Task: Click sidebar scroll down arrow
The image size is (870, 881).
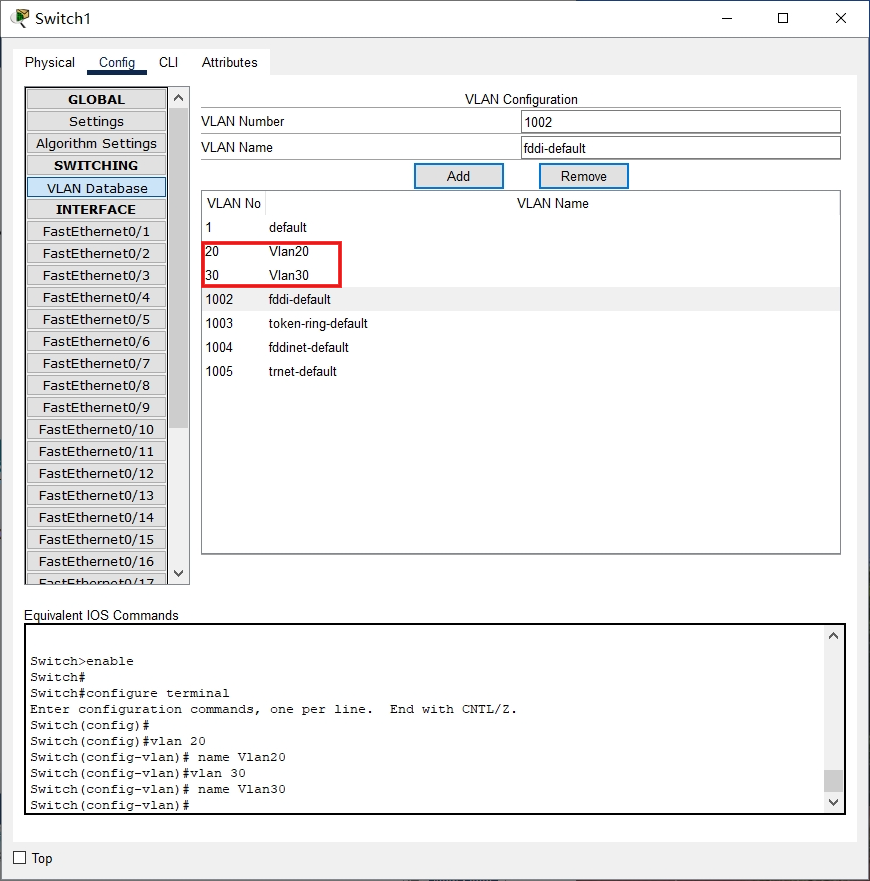Action: click(179, 573)
